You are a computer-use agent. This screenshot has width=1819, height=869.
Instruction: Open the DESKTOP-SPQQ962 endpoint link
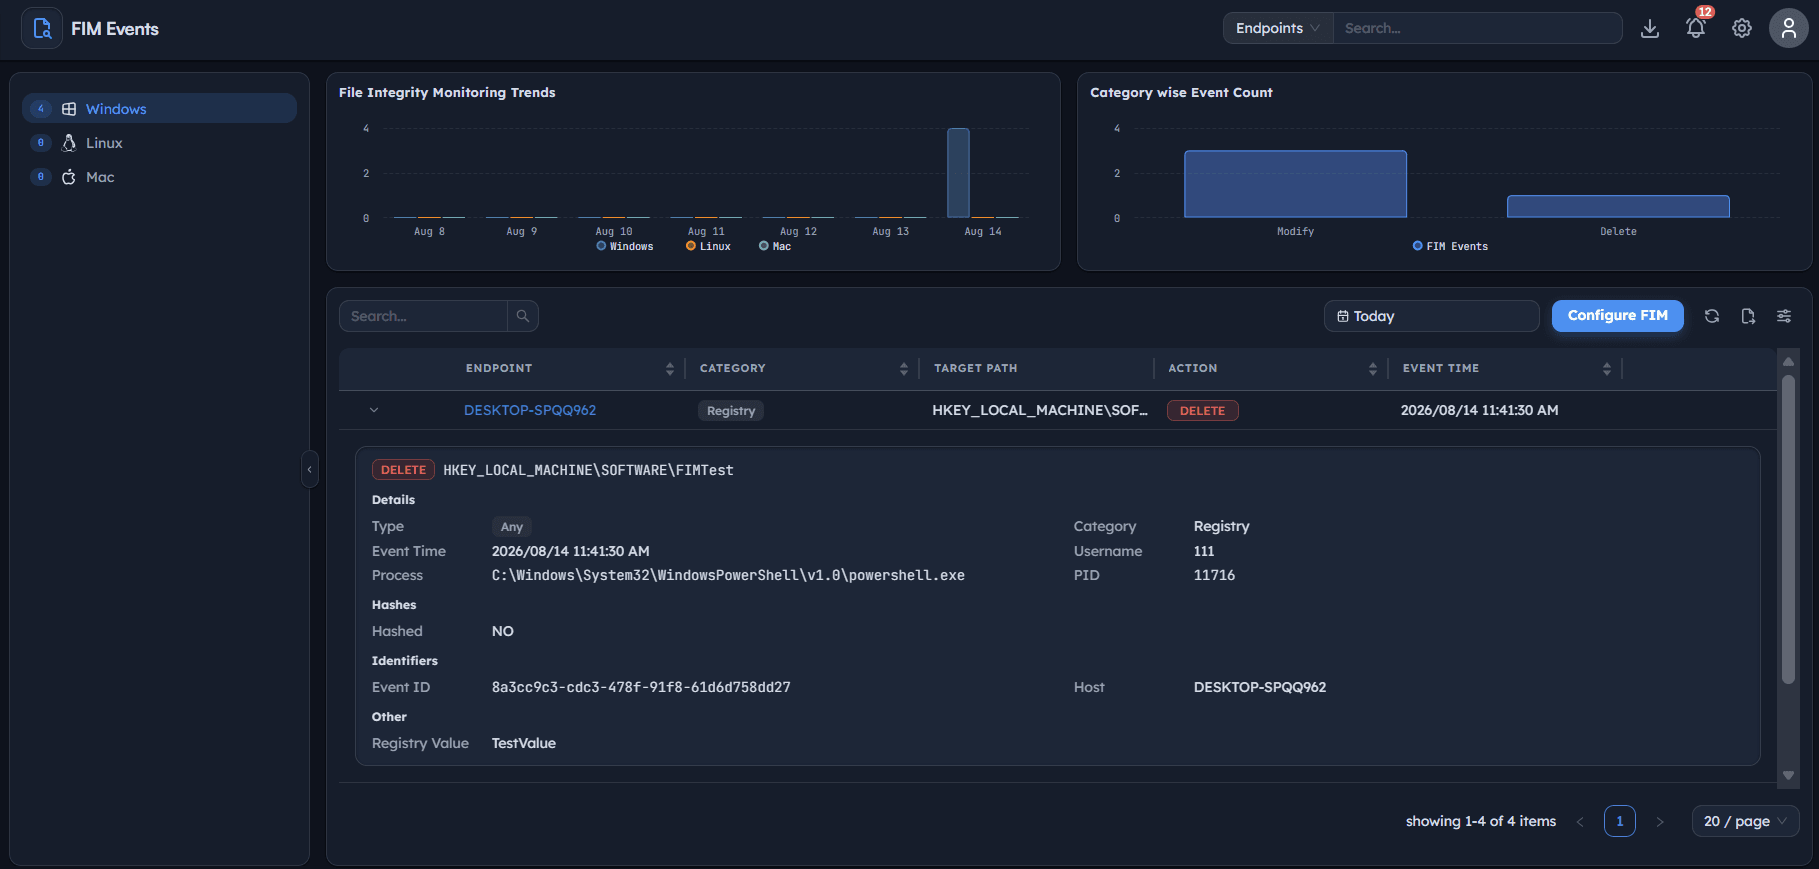tap(530, 410)
